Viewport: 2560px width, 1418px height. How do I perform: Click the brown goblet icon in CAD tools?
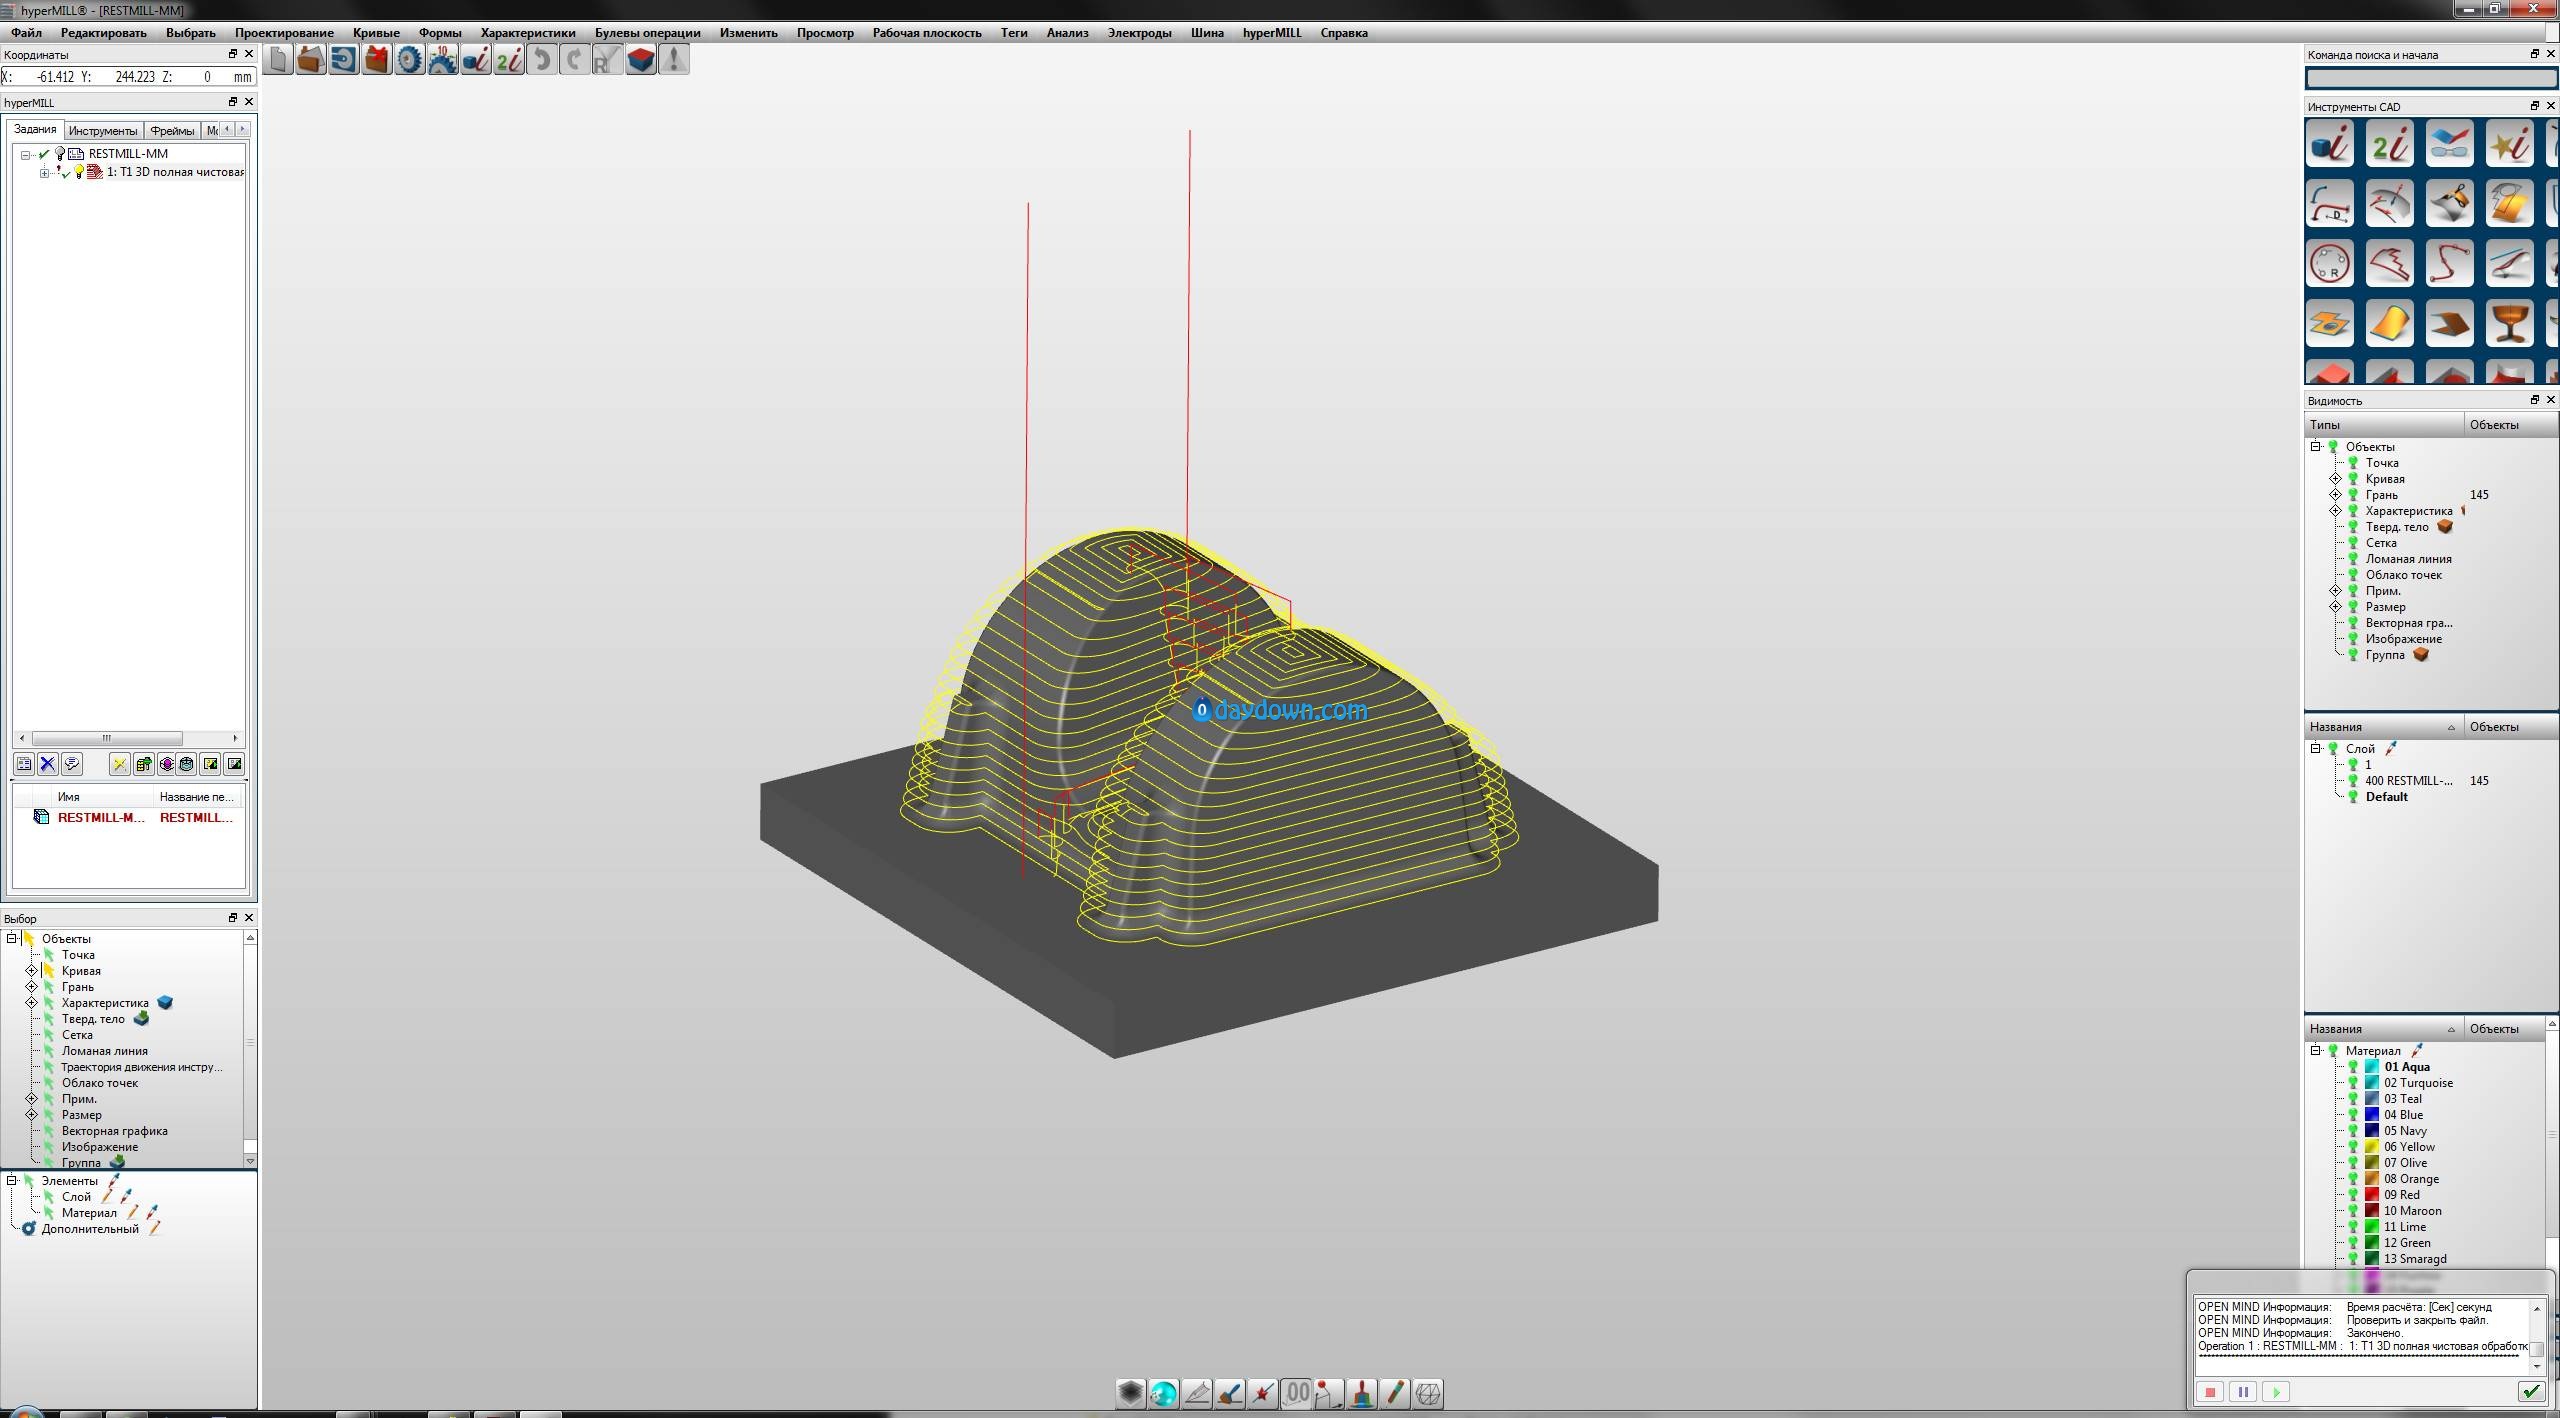(x=2510, y=324)
